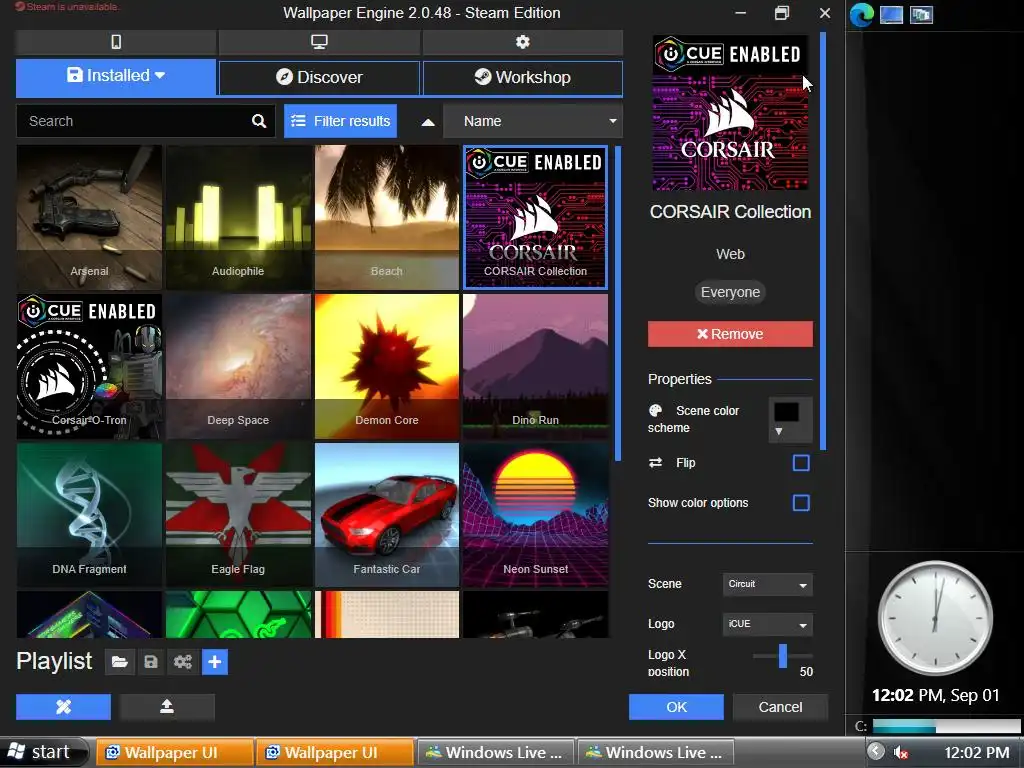The image size is (1024, 768).
Task: Select the Demon Core wallpaper
Action: tap(387, 366)
